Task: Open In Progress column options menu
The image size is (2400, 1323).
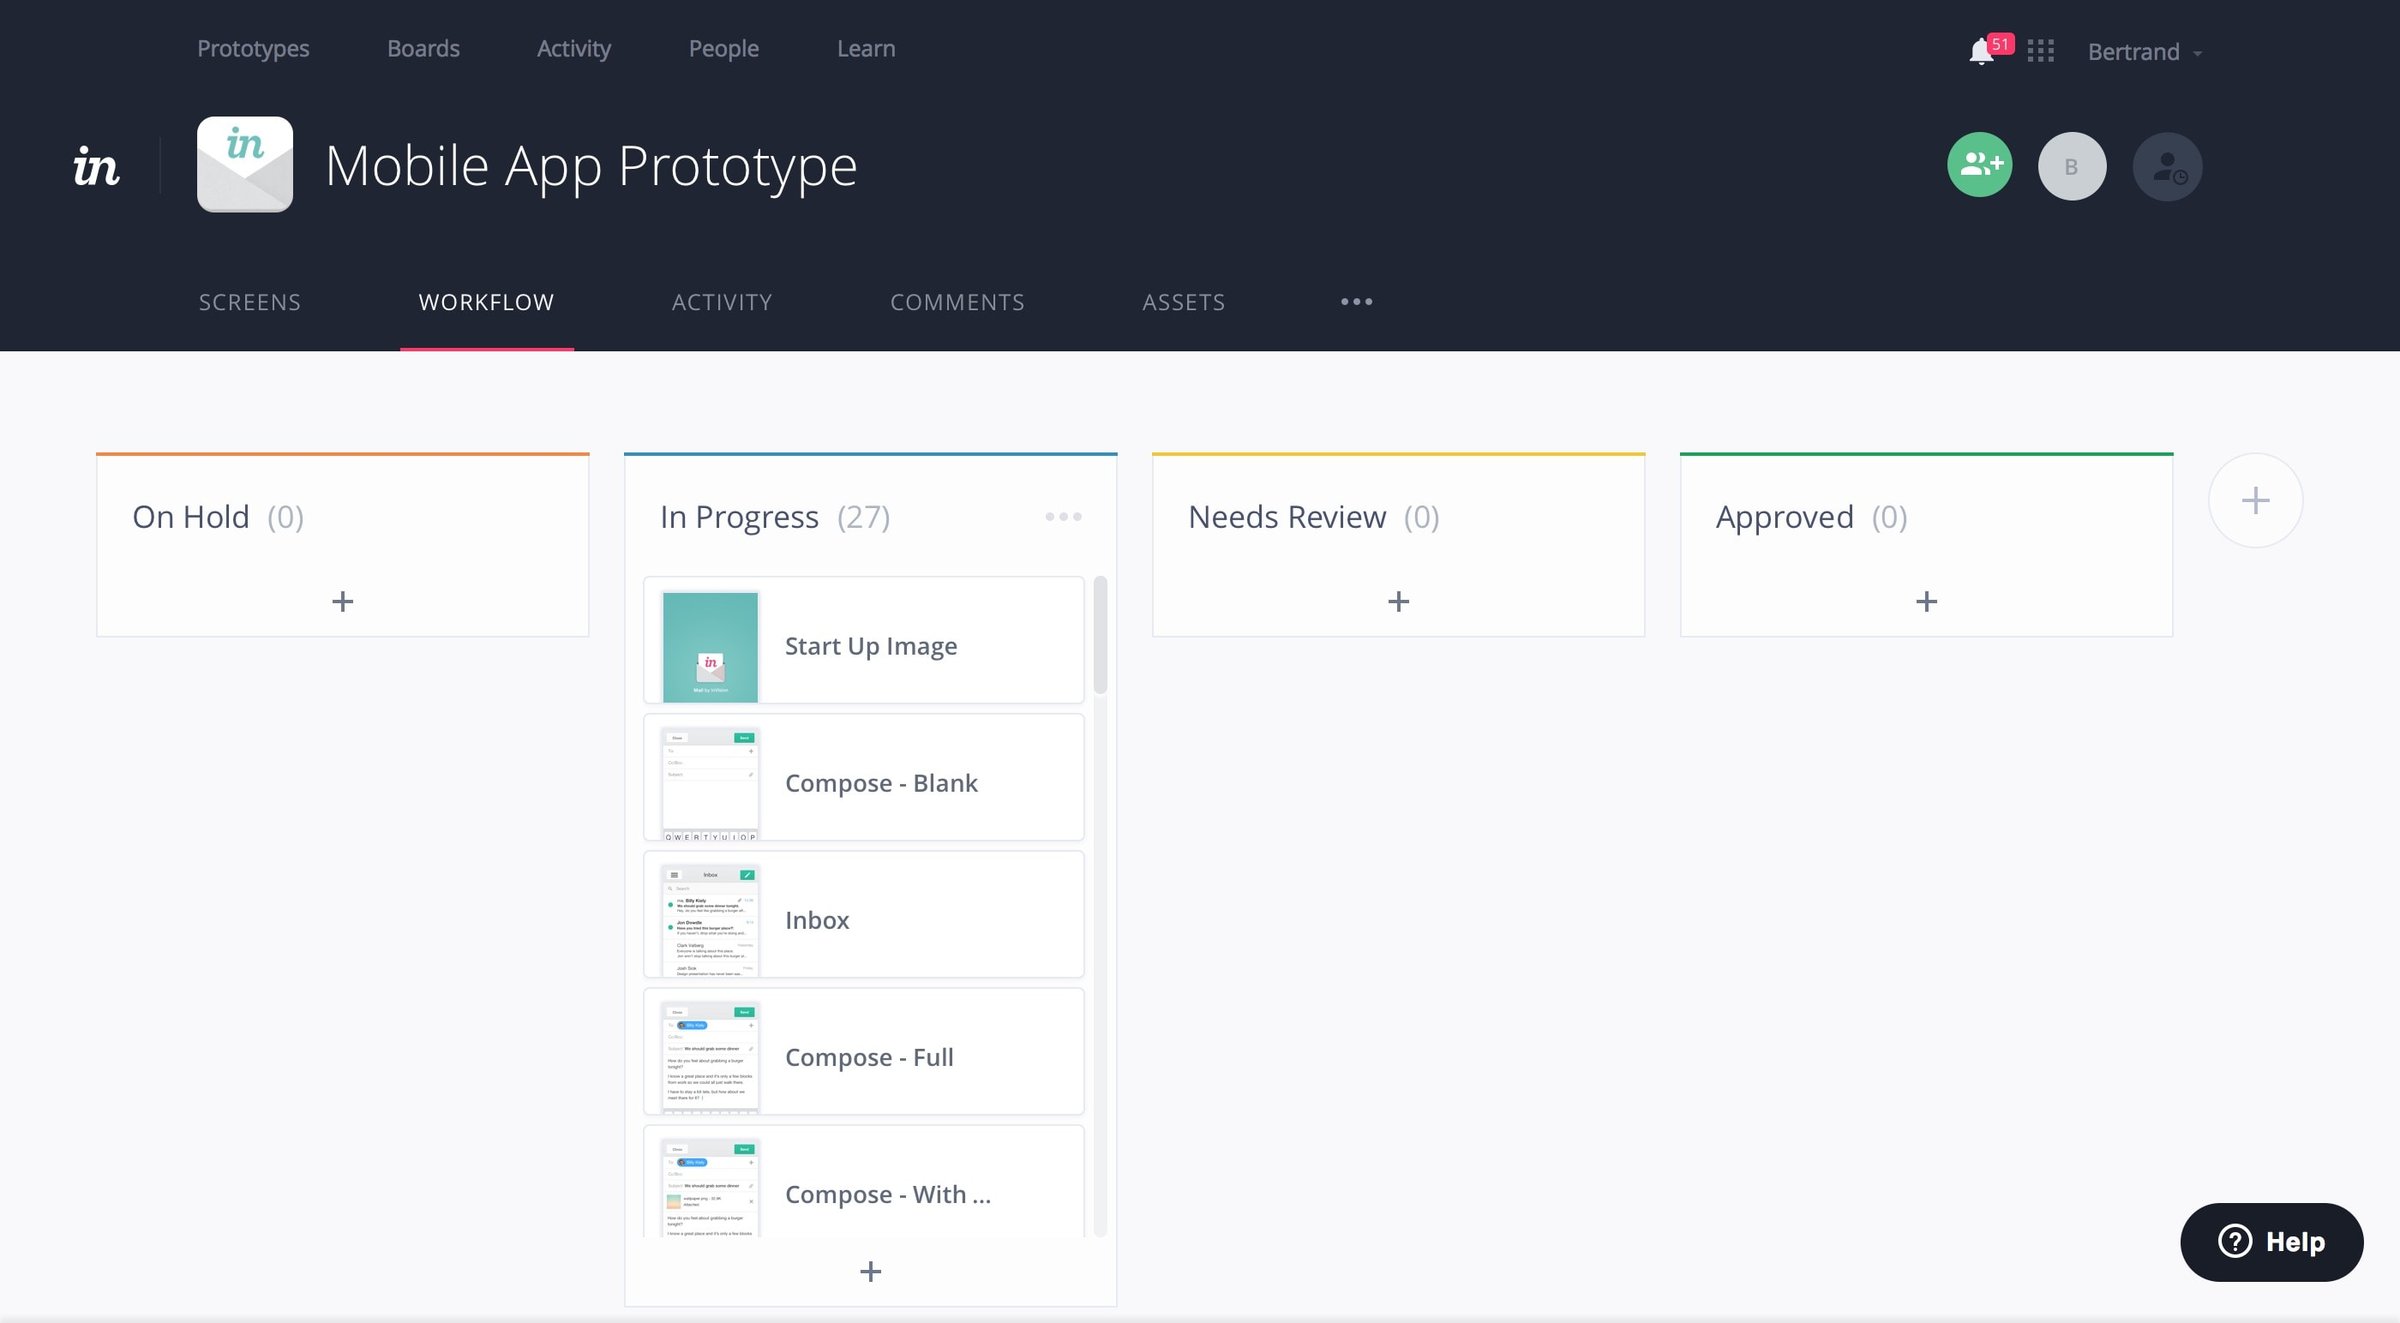Action: [1063, 517]
